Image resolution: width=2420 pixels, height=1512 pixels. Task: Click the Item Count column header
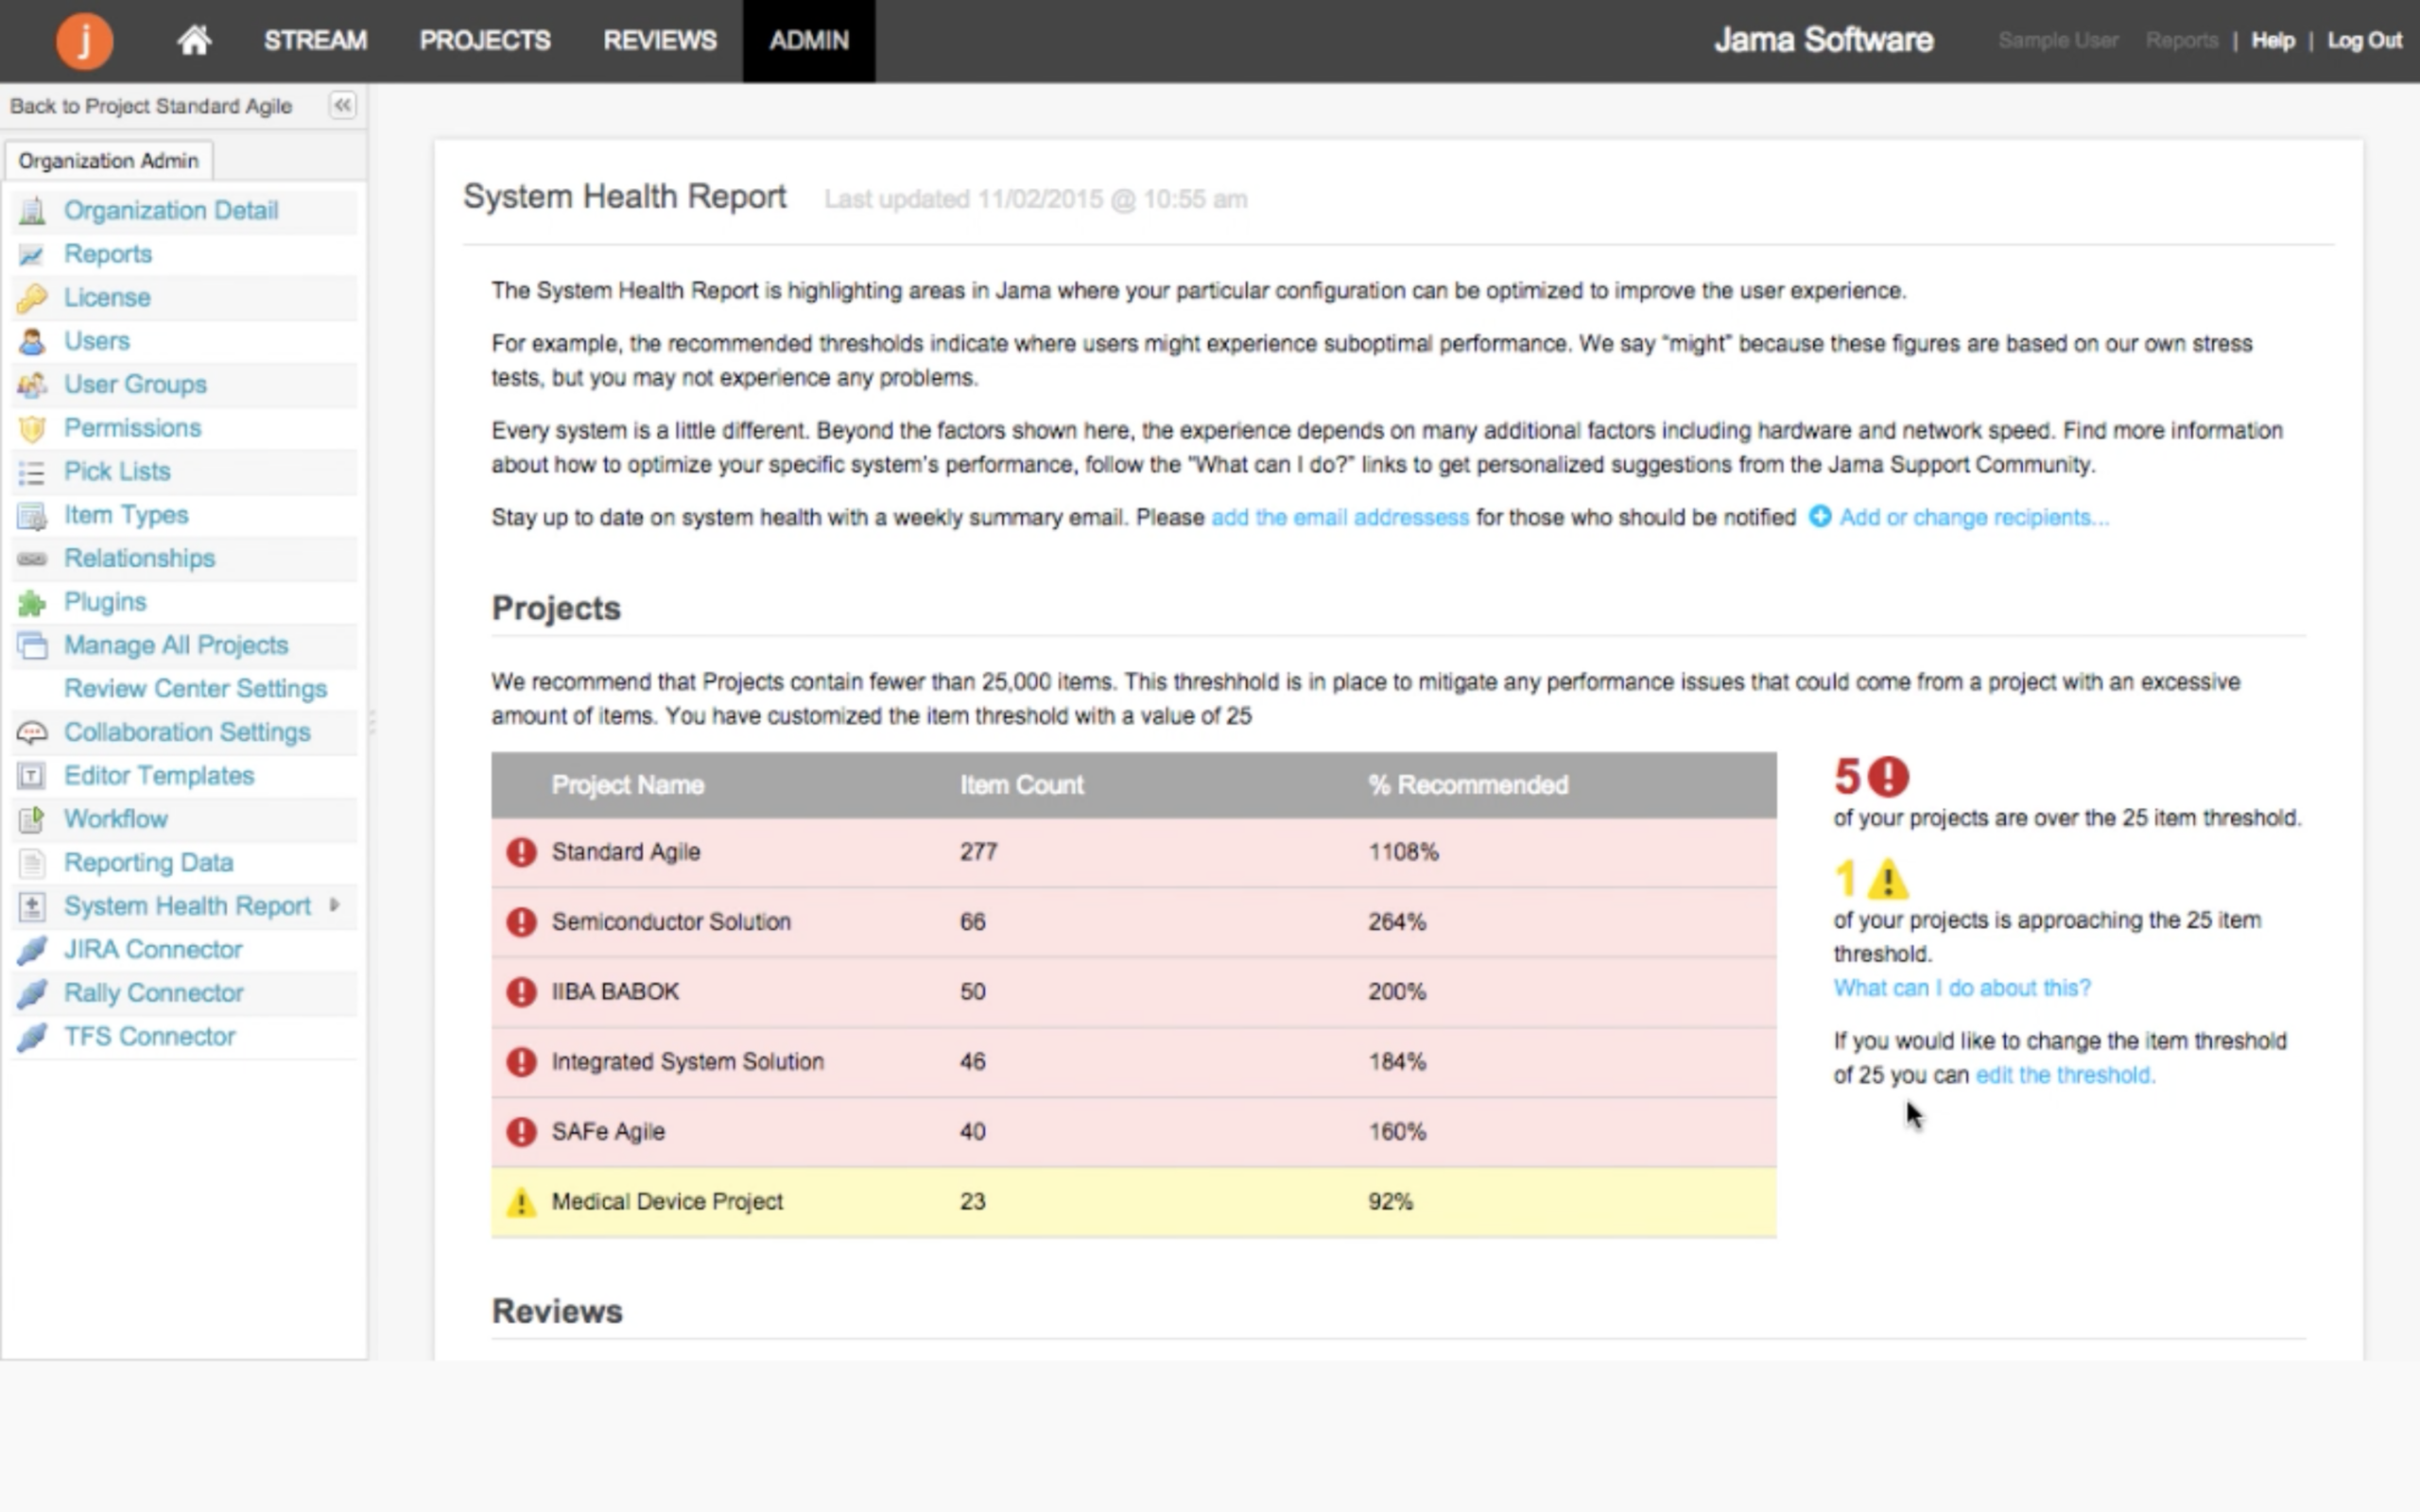(x=1021, y=785)
